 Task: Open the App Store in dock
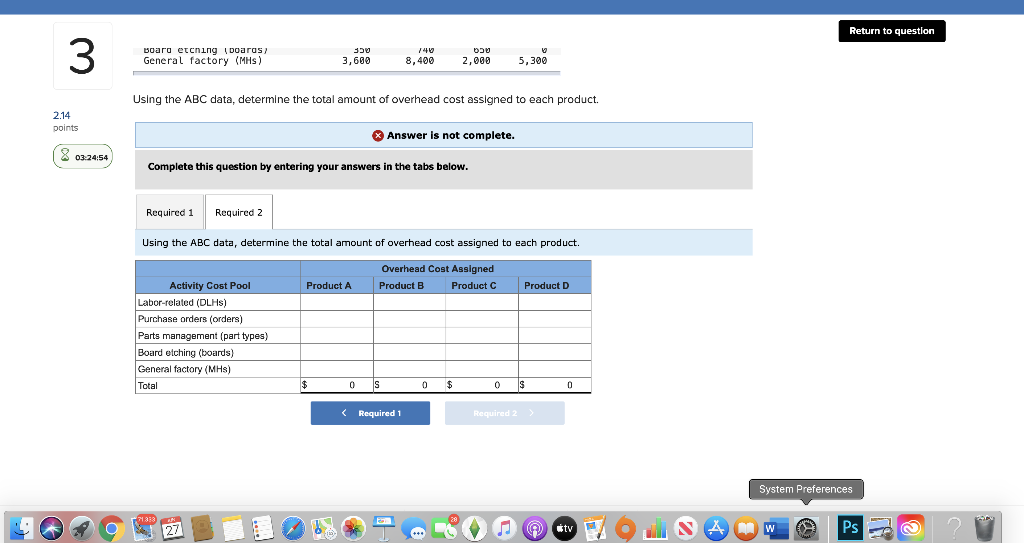(716, 528)
